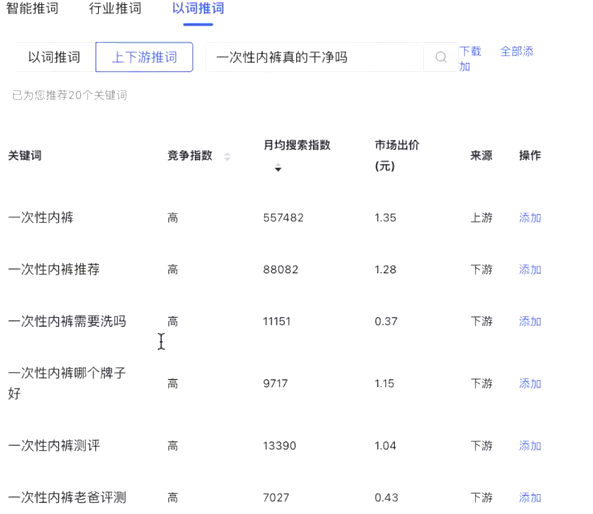Toggle the 上下游推词 mode button
Screen dimensions: 593x514
(144, 57)
